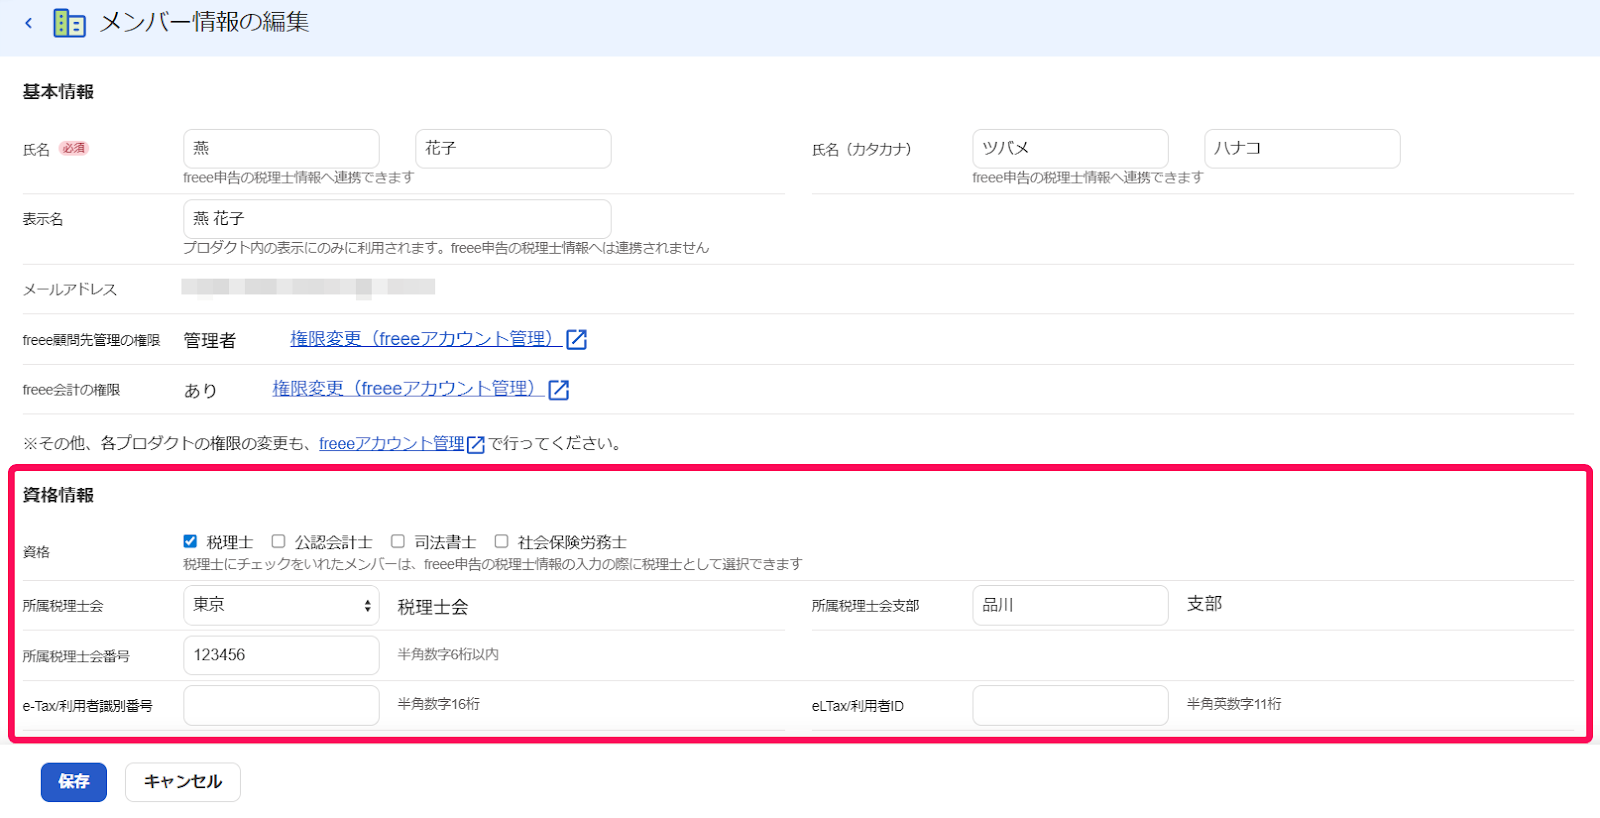1600x818 pixels.
Task: Open freeeアカウント管理 link in the note
Action: click(392, 444)
